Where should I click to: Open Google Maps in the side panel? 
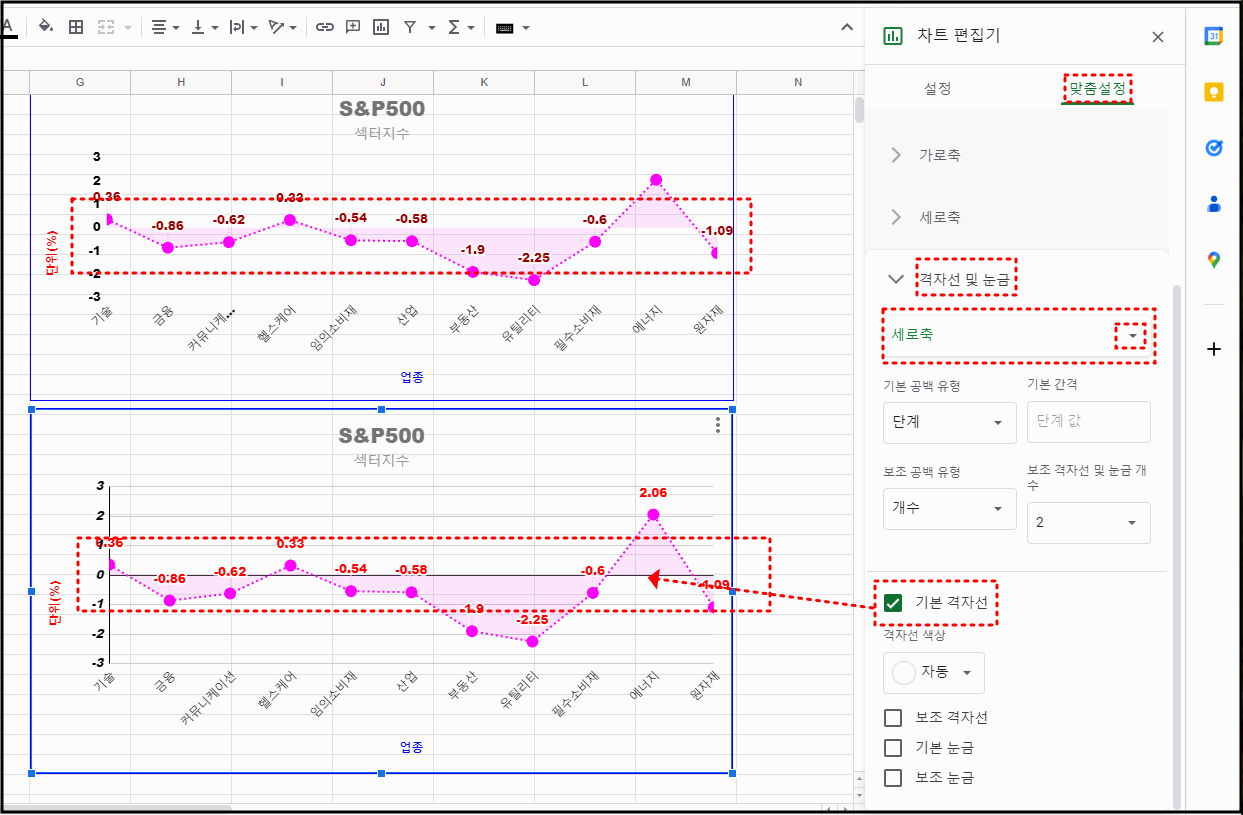(x=1214, y=260)
